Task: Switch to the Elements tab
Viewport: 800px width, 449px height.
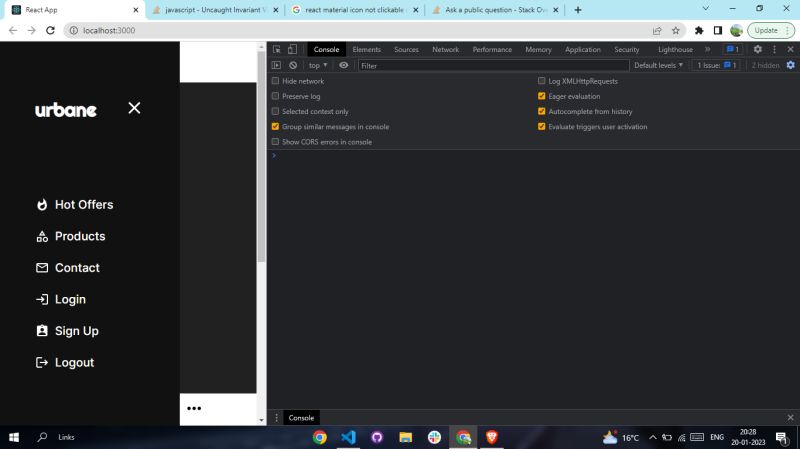Action: (367, 49)
